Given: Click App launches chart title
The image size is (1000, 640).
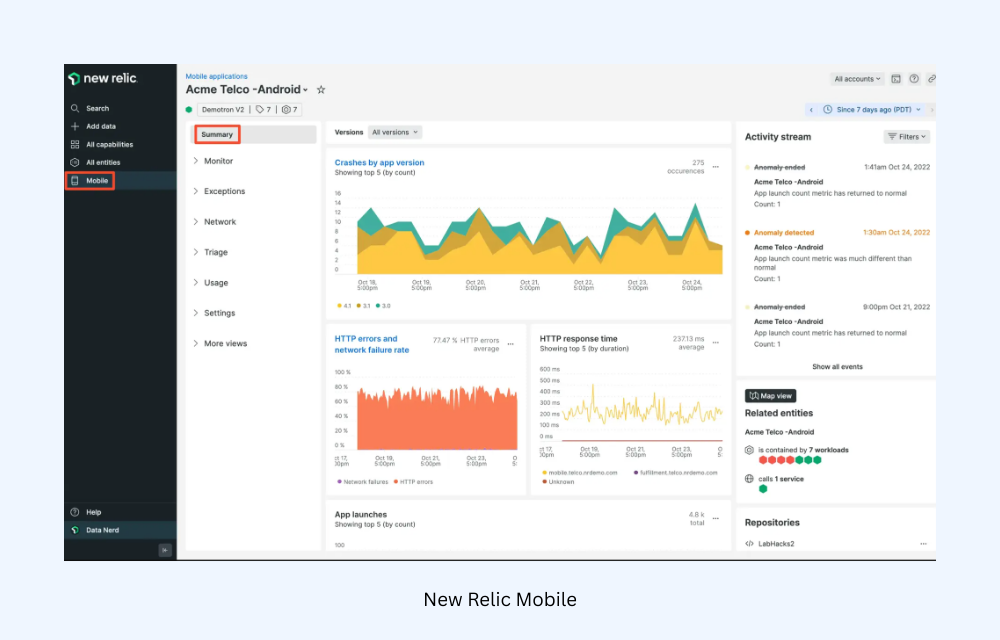Looking at the screenshot, I should [361, 514].
